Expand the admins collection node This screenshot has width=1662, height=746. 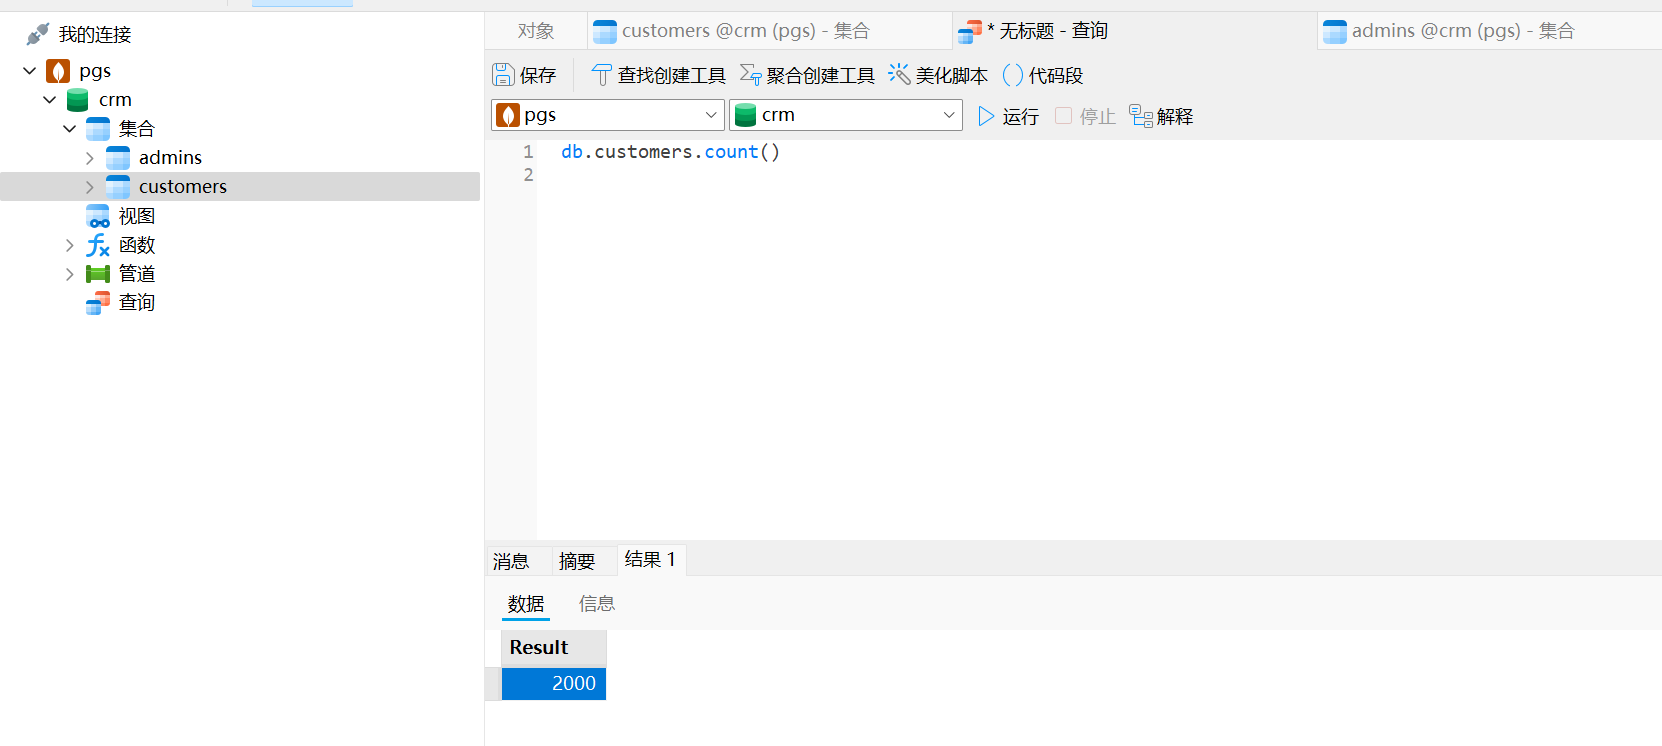click(90, 158)
